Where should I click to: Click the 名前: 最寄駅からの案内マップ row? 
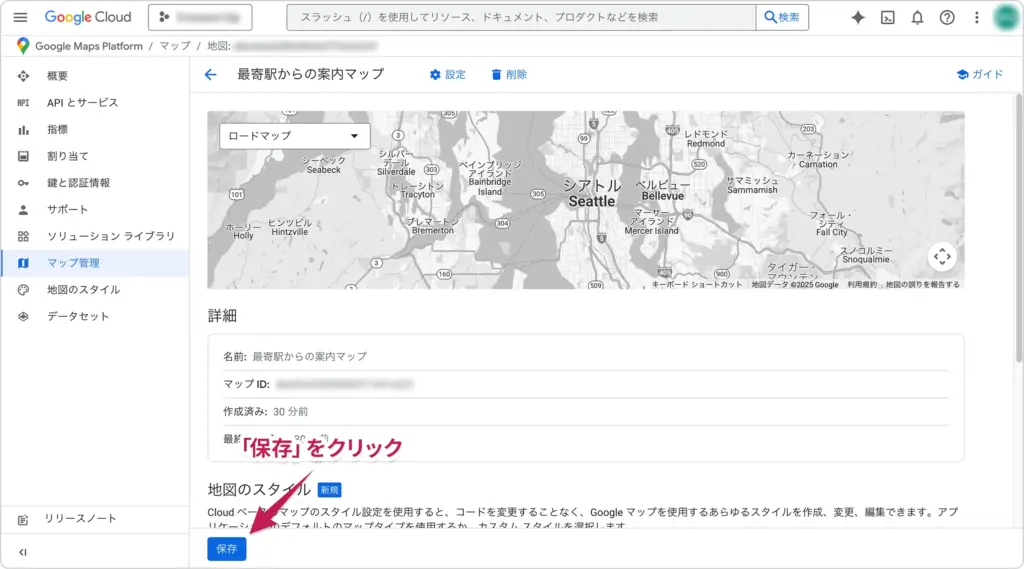point(585,357)
